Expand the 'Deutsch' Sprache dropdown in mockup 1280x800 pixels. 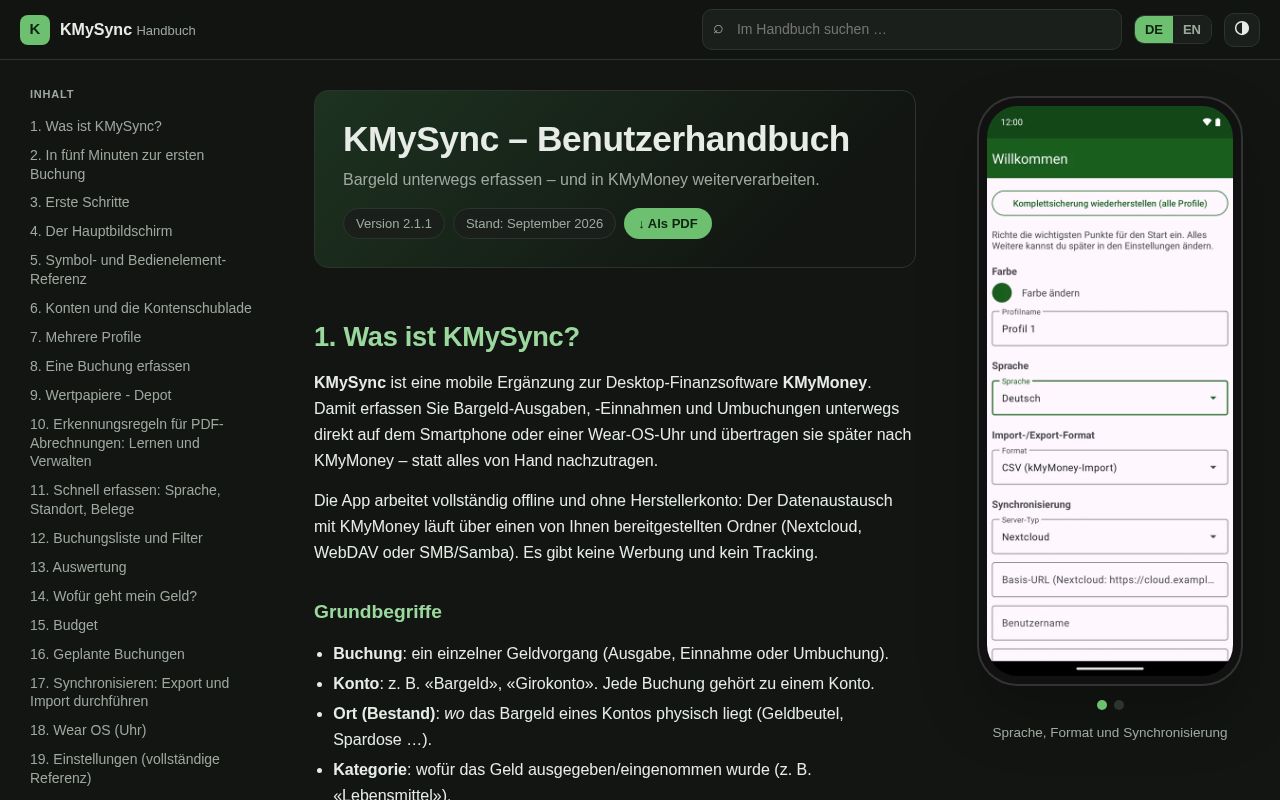(1110, 398)
